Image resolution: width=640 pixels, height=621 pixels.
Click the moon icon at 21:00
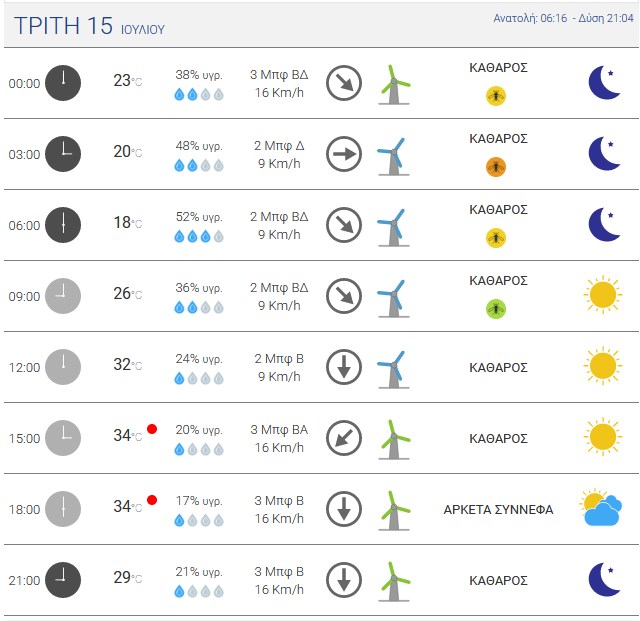point(604,579)
